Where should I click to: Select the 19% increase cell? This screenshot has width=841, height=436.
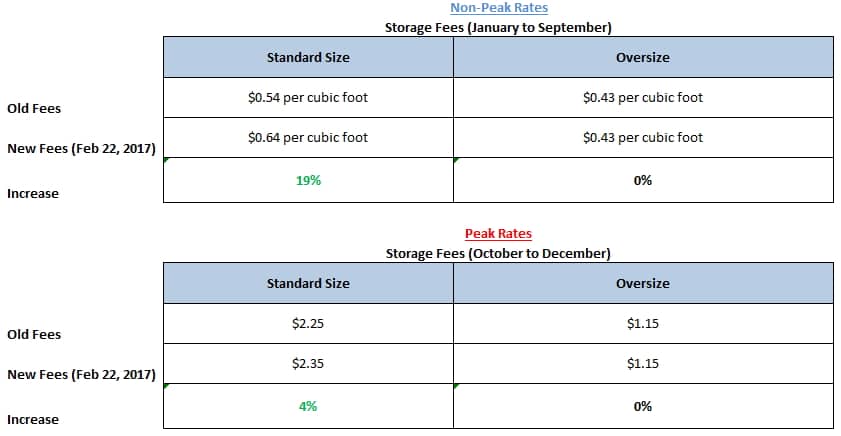tap(308, 180)
